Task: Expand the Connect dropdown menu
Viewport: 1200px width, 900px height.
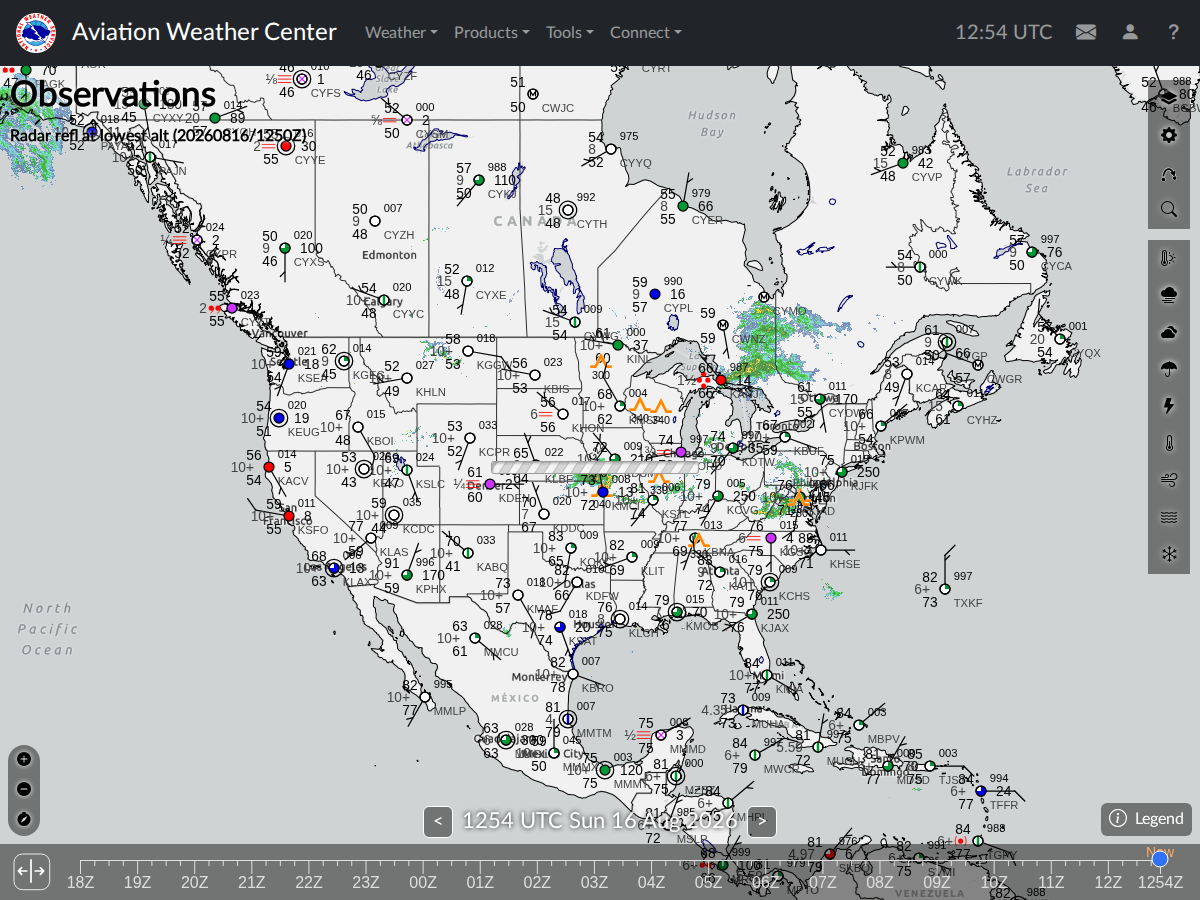Action: [x=645, y=32]
